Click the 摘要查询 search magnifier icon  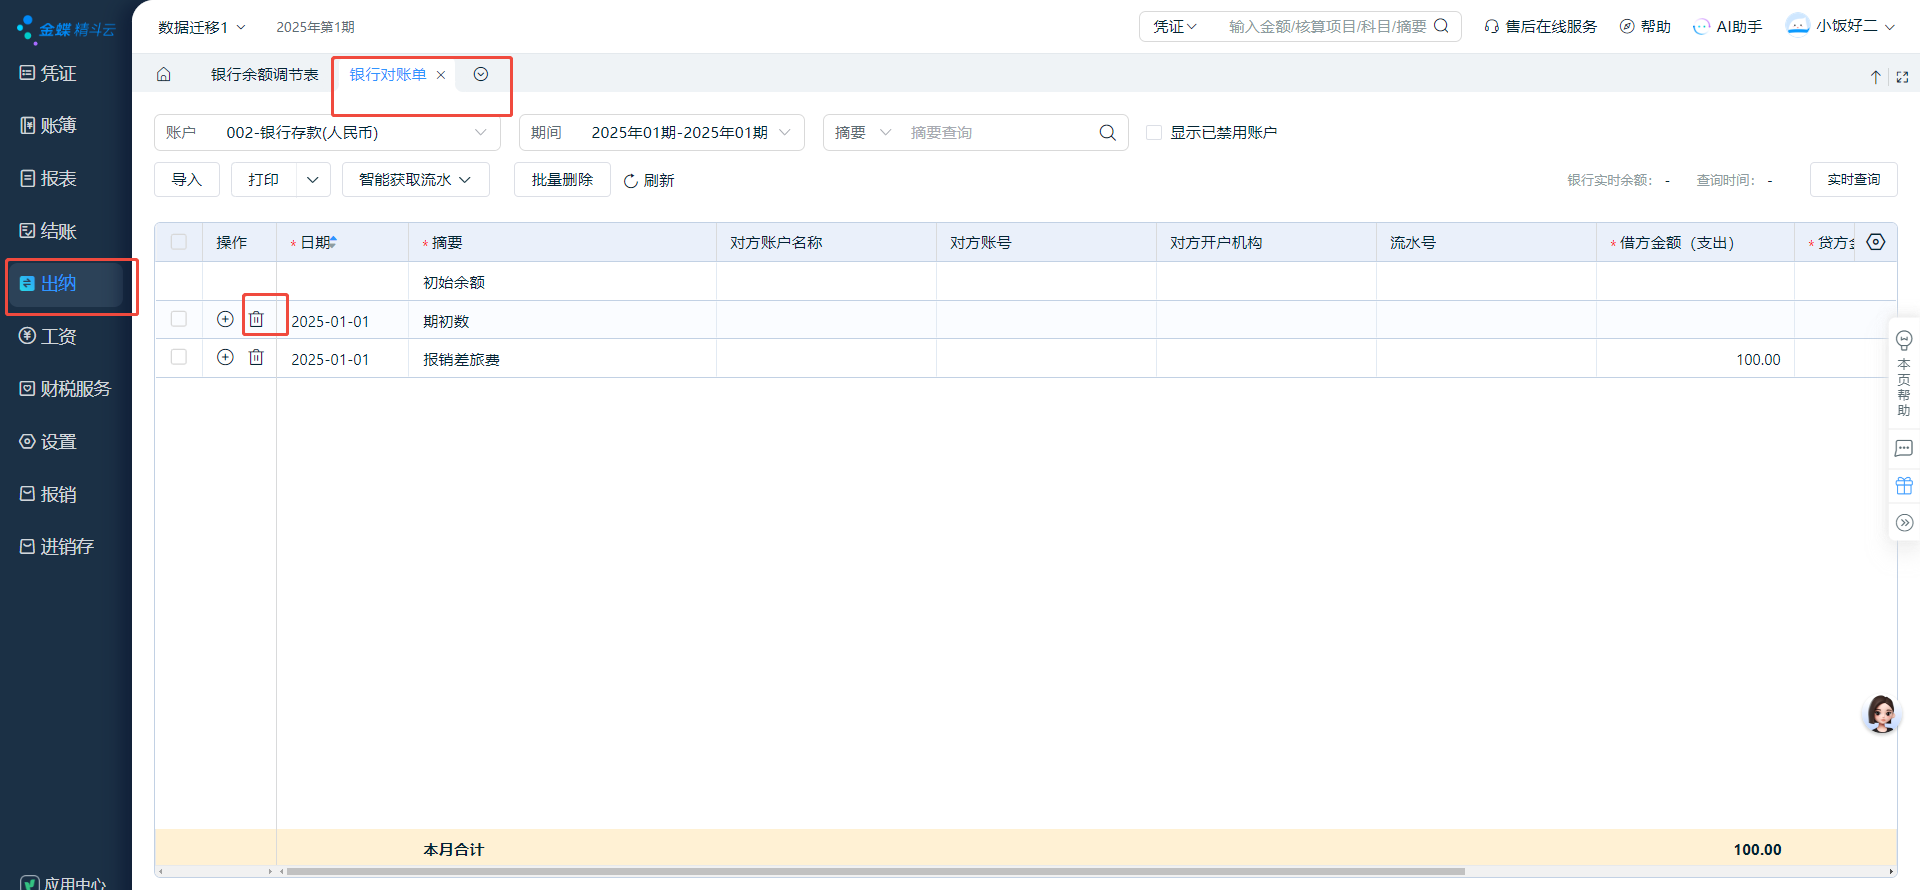1107,133
